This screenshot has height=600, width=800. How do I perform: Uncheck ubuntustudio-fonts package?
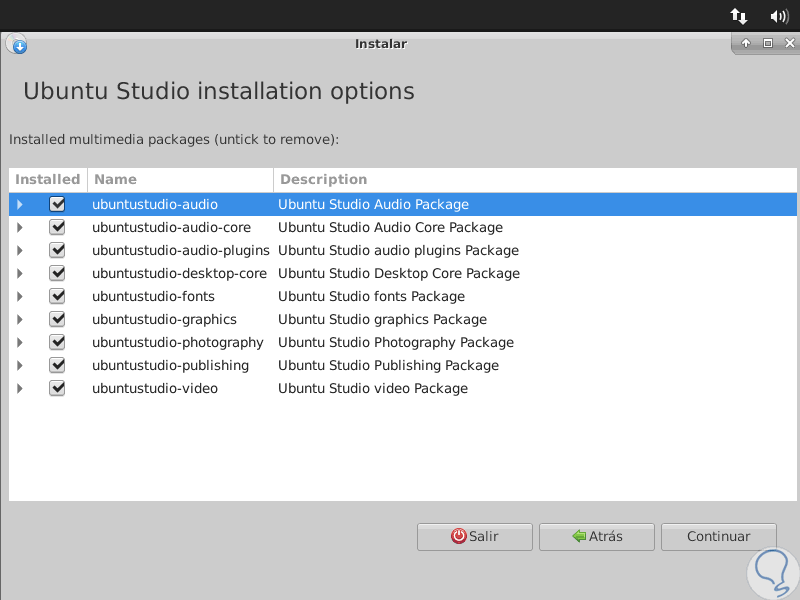point(57,296)
